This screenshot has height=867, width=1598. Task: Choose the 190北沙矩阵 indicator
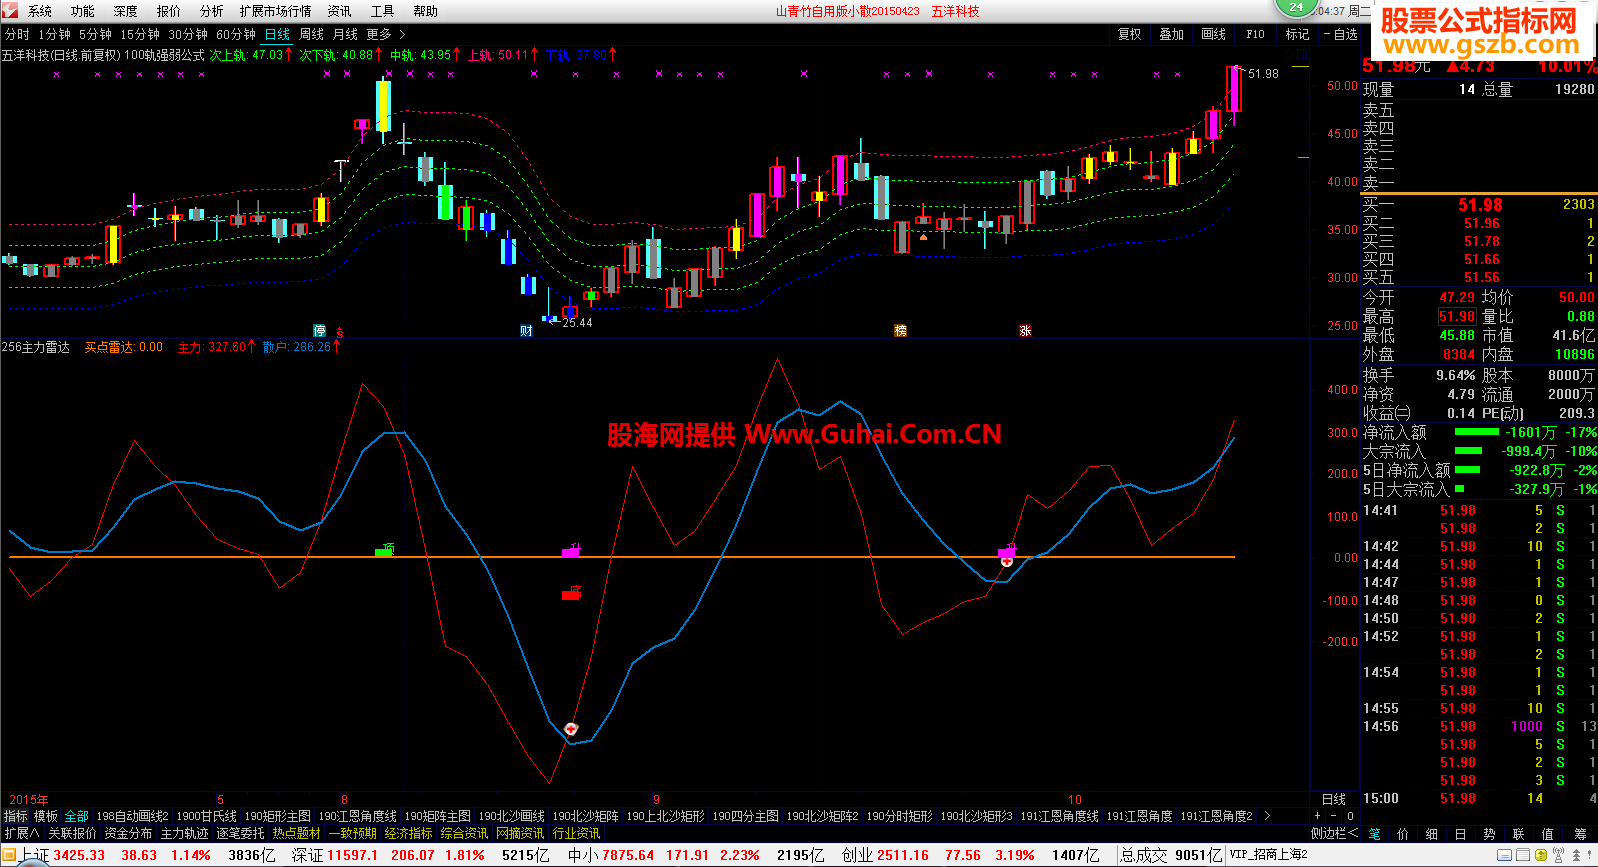tap(585, 816)
